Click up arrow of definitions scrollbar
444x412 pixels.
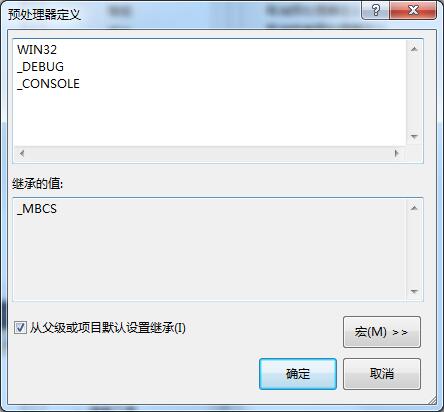[414, 49]
